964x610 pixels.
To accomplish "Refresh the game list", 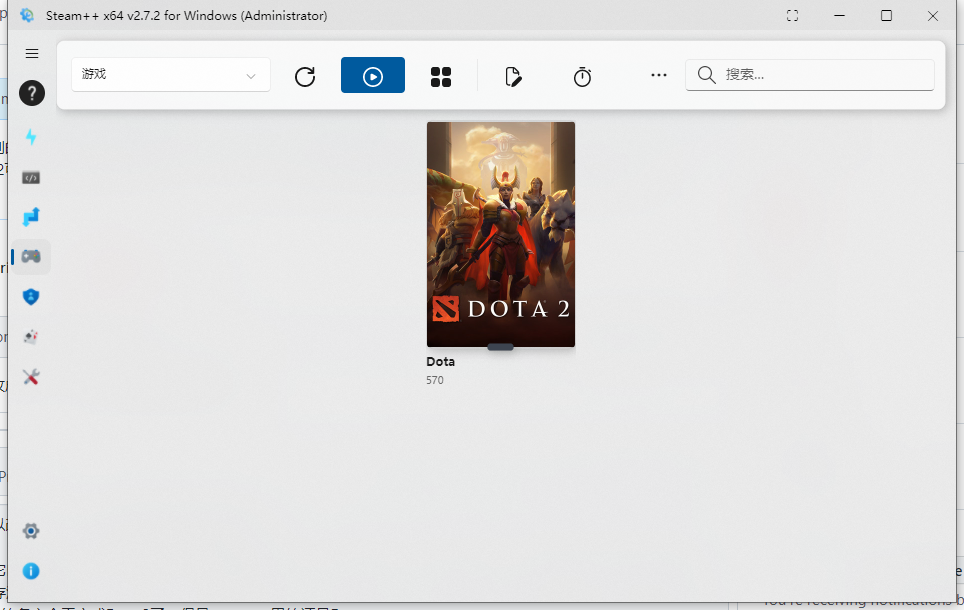I will [x=305, y=76].
